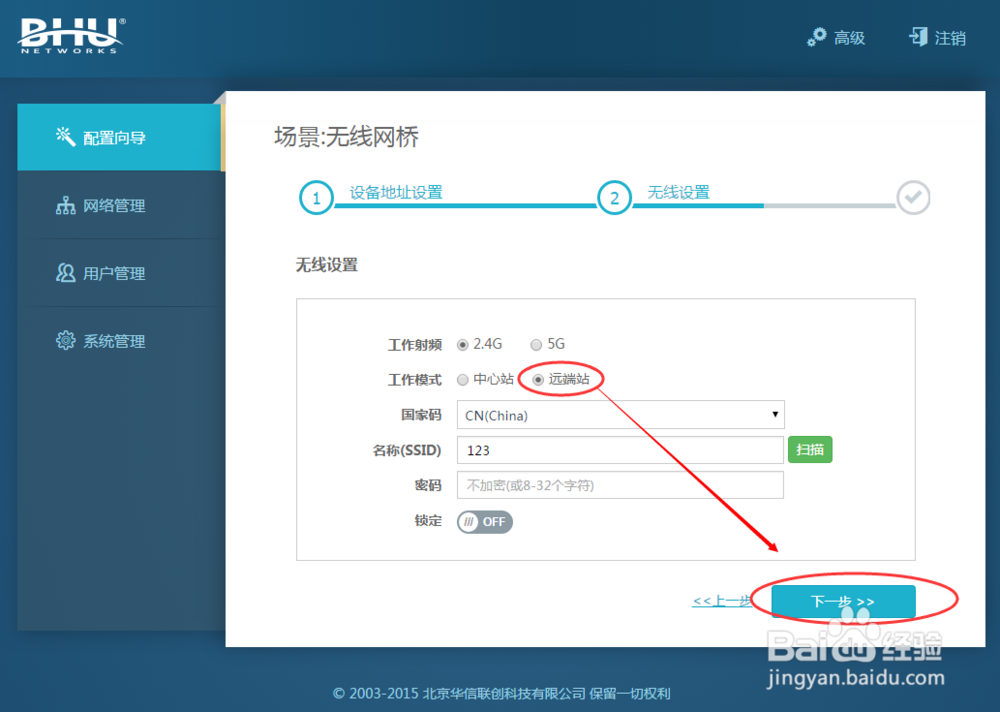Click the BHU Networks logo
The image size is (1000, 712).
pos(71,36)
